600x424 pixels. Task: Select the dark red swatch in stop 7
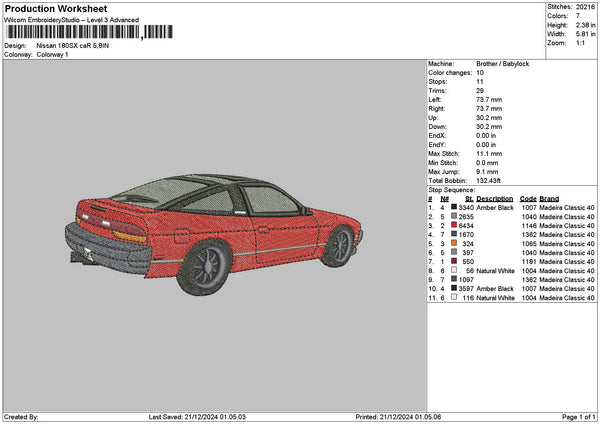pos(455,262)
